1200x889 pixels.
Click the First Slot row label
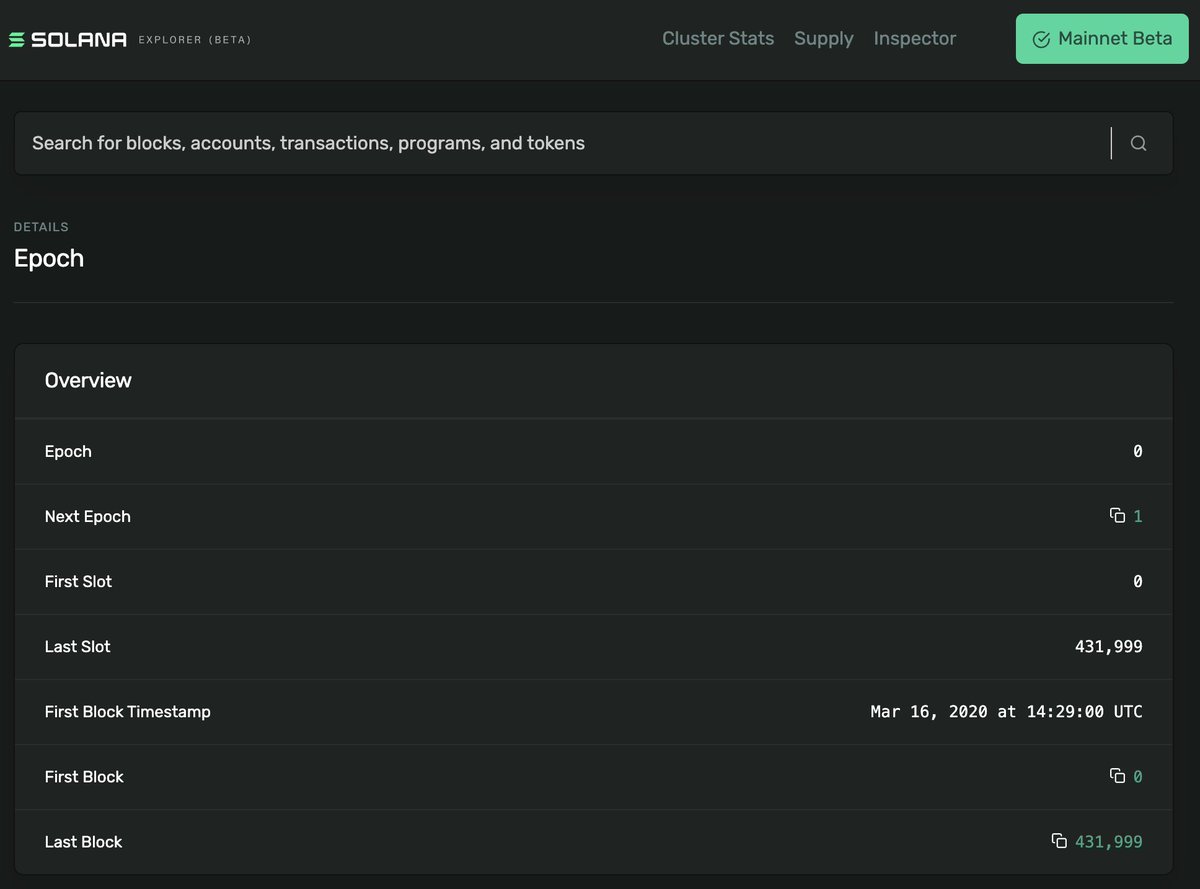coord(78,581)
